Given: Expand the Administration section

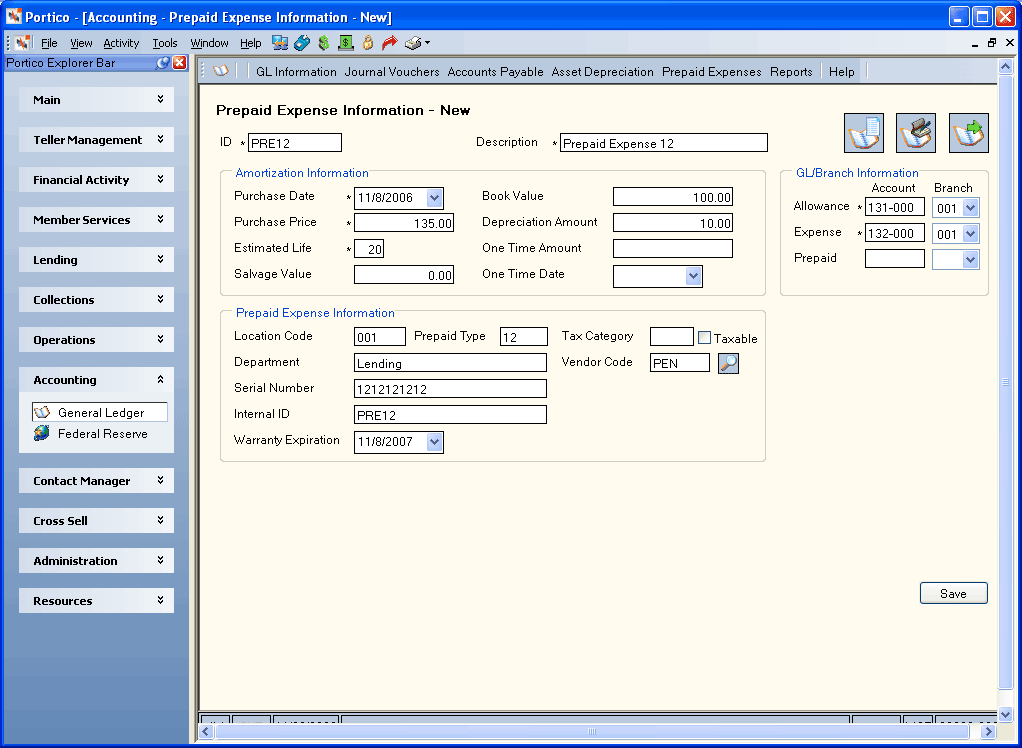Looking at the screenshot, I should click(x=96, y=561).
